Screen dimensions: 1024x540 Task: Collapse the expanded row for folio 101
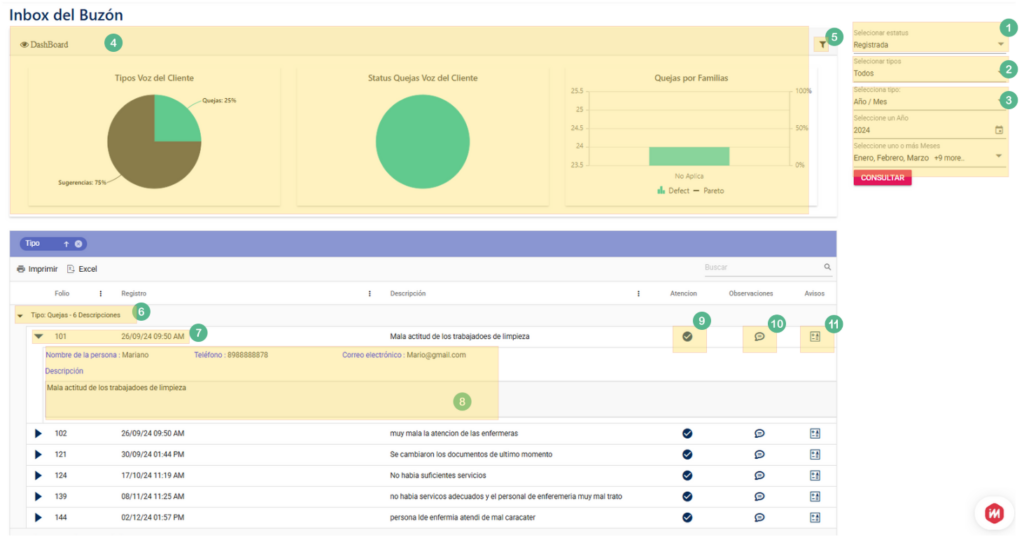pyautogui.click(x=39, y=337)
